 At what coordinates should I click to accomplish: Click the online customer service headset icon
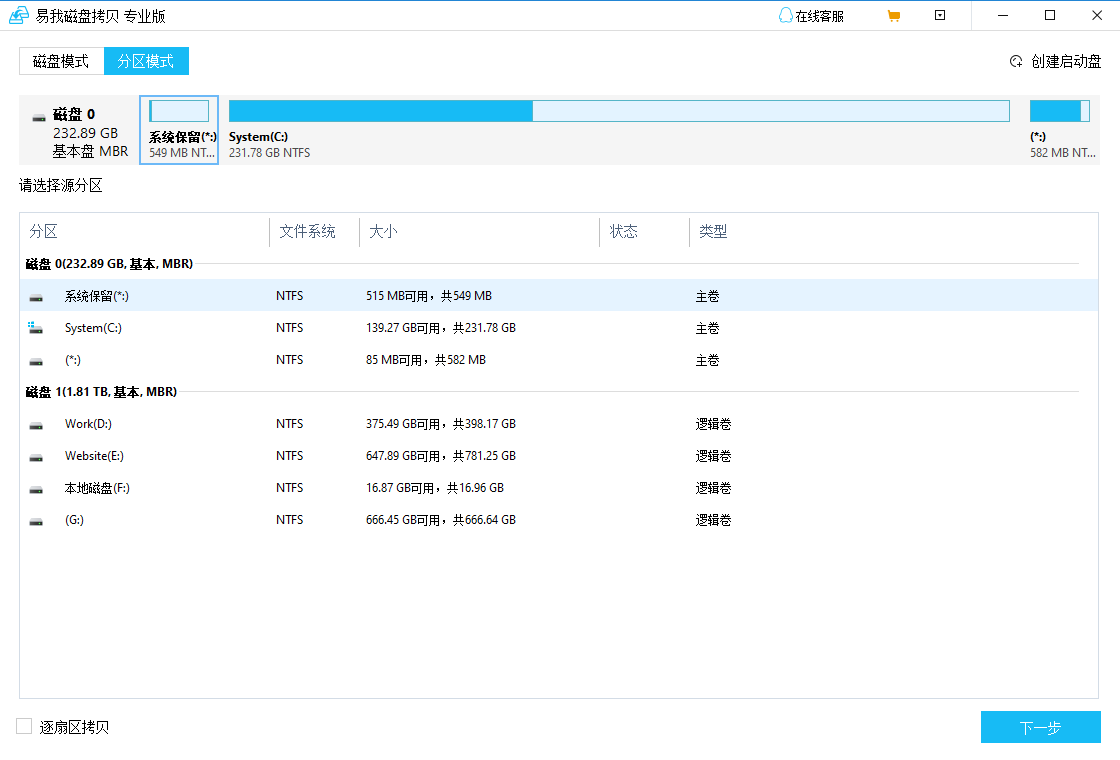[786, 16]
